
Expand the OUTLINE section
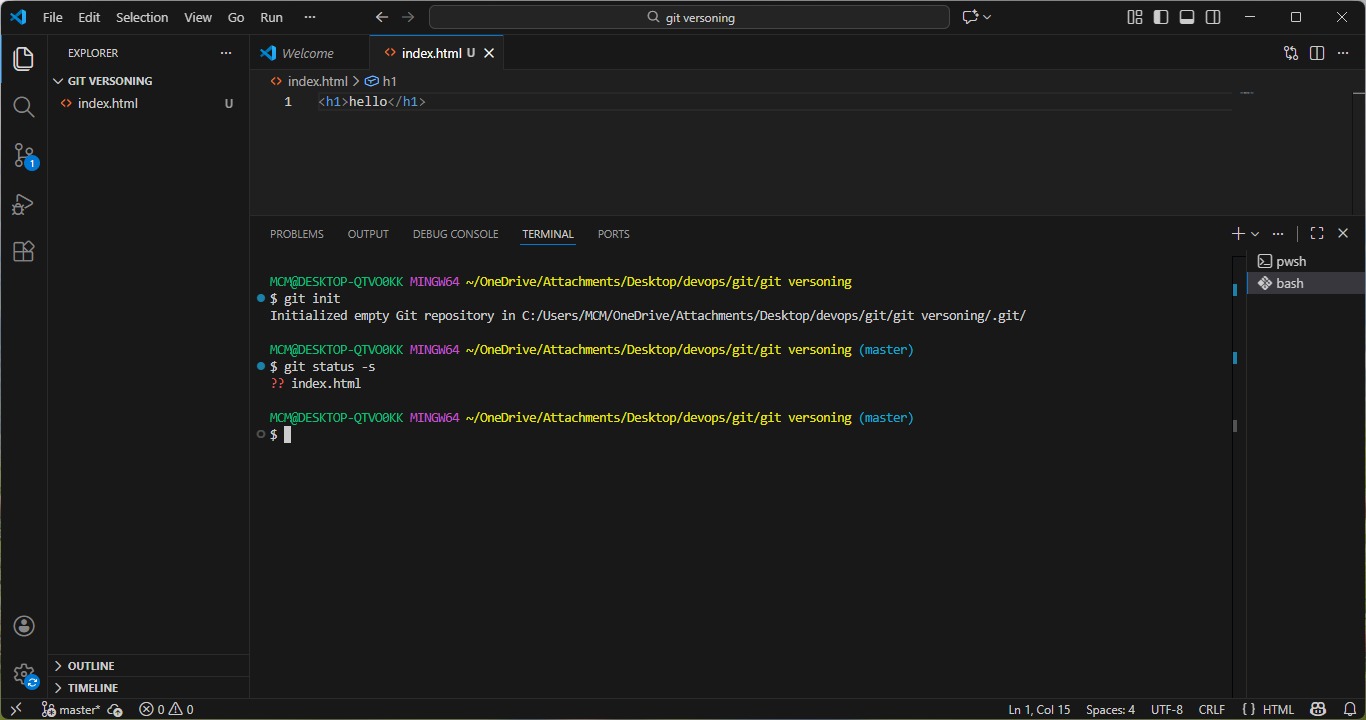(149, 666)
